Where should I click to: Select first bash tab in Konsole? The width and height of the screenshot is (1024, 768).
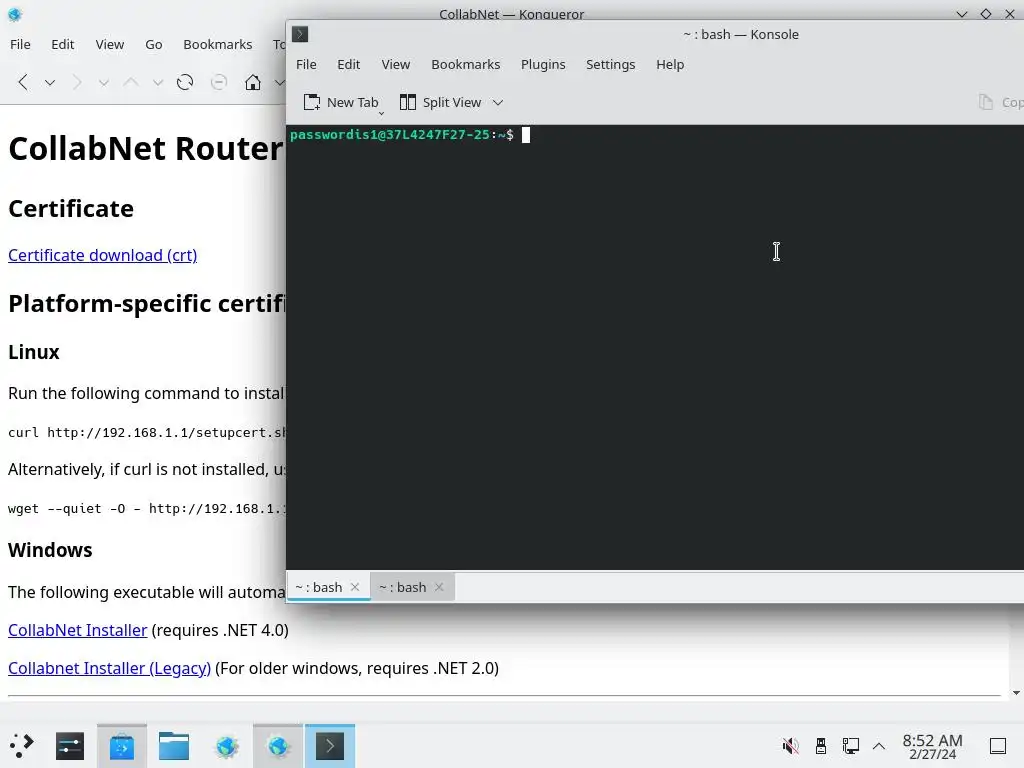tap(328, 587)
